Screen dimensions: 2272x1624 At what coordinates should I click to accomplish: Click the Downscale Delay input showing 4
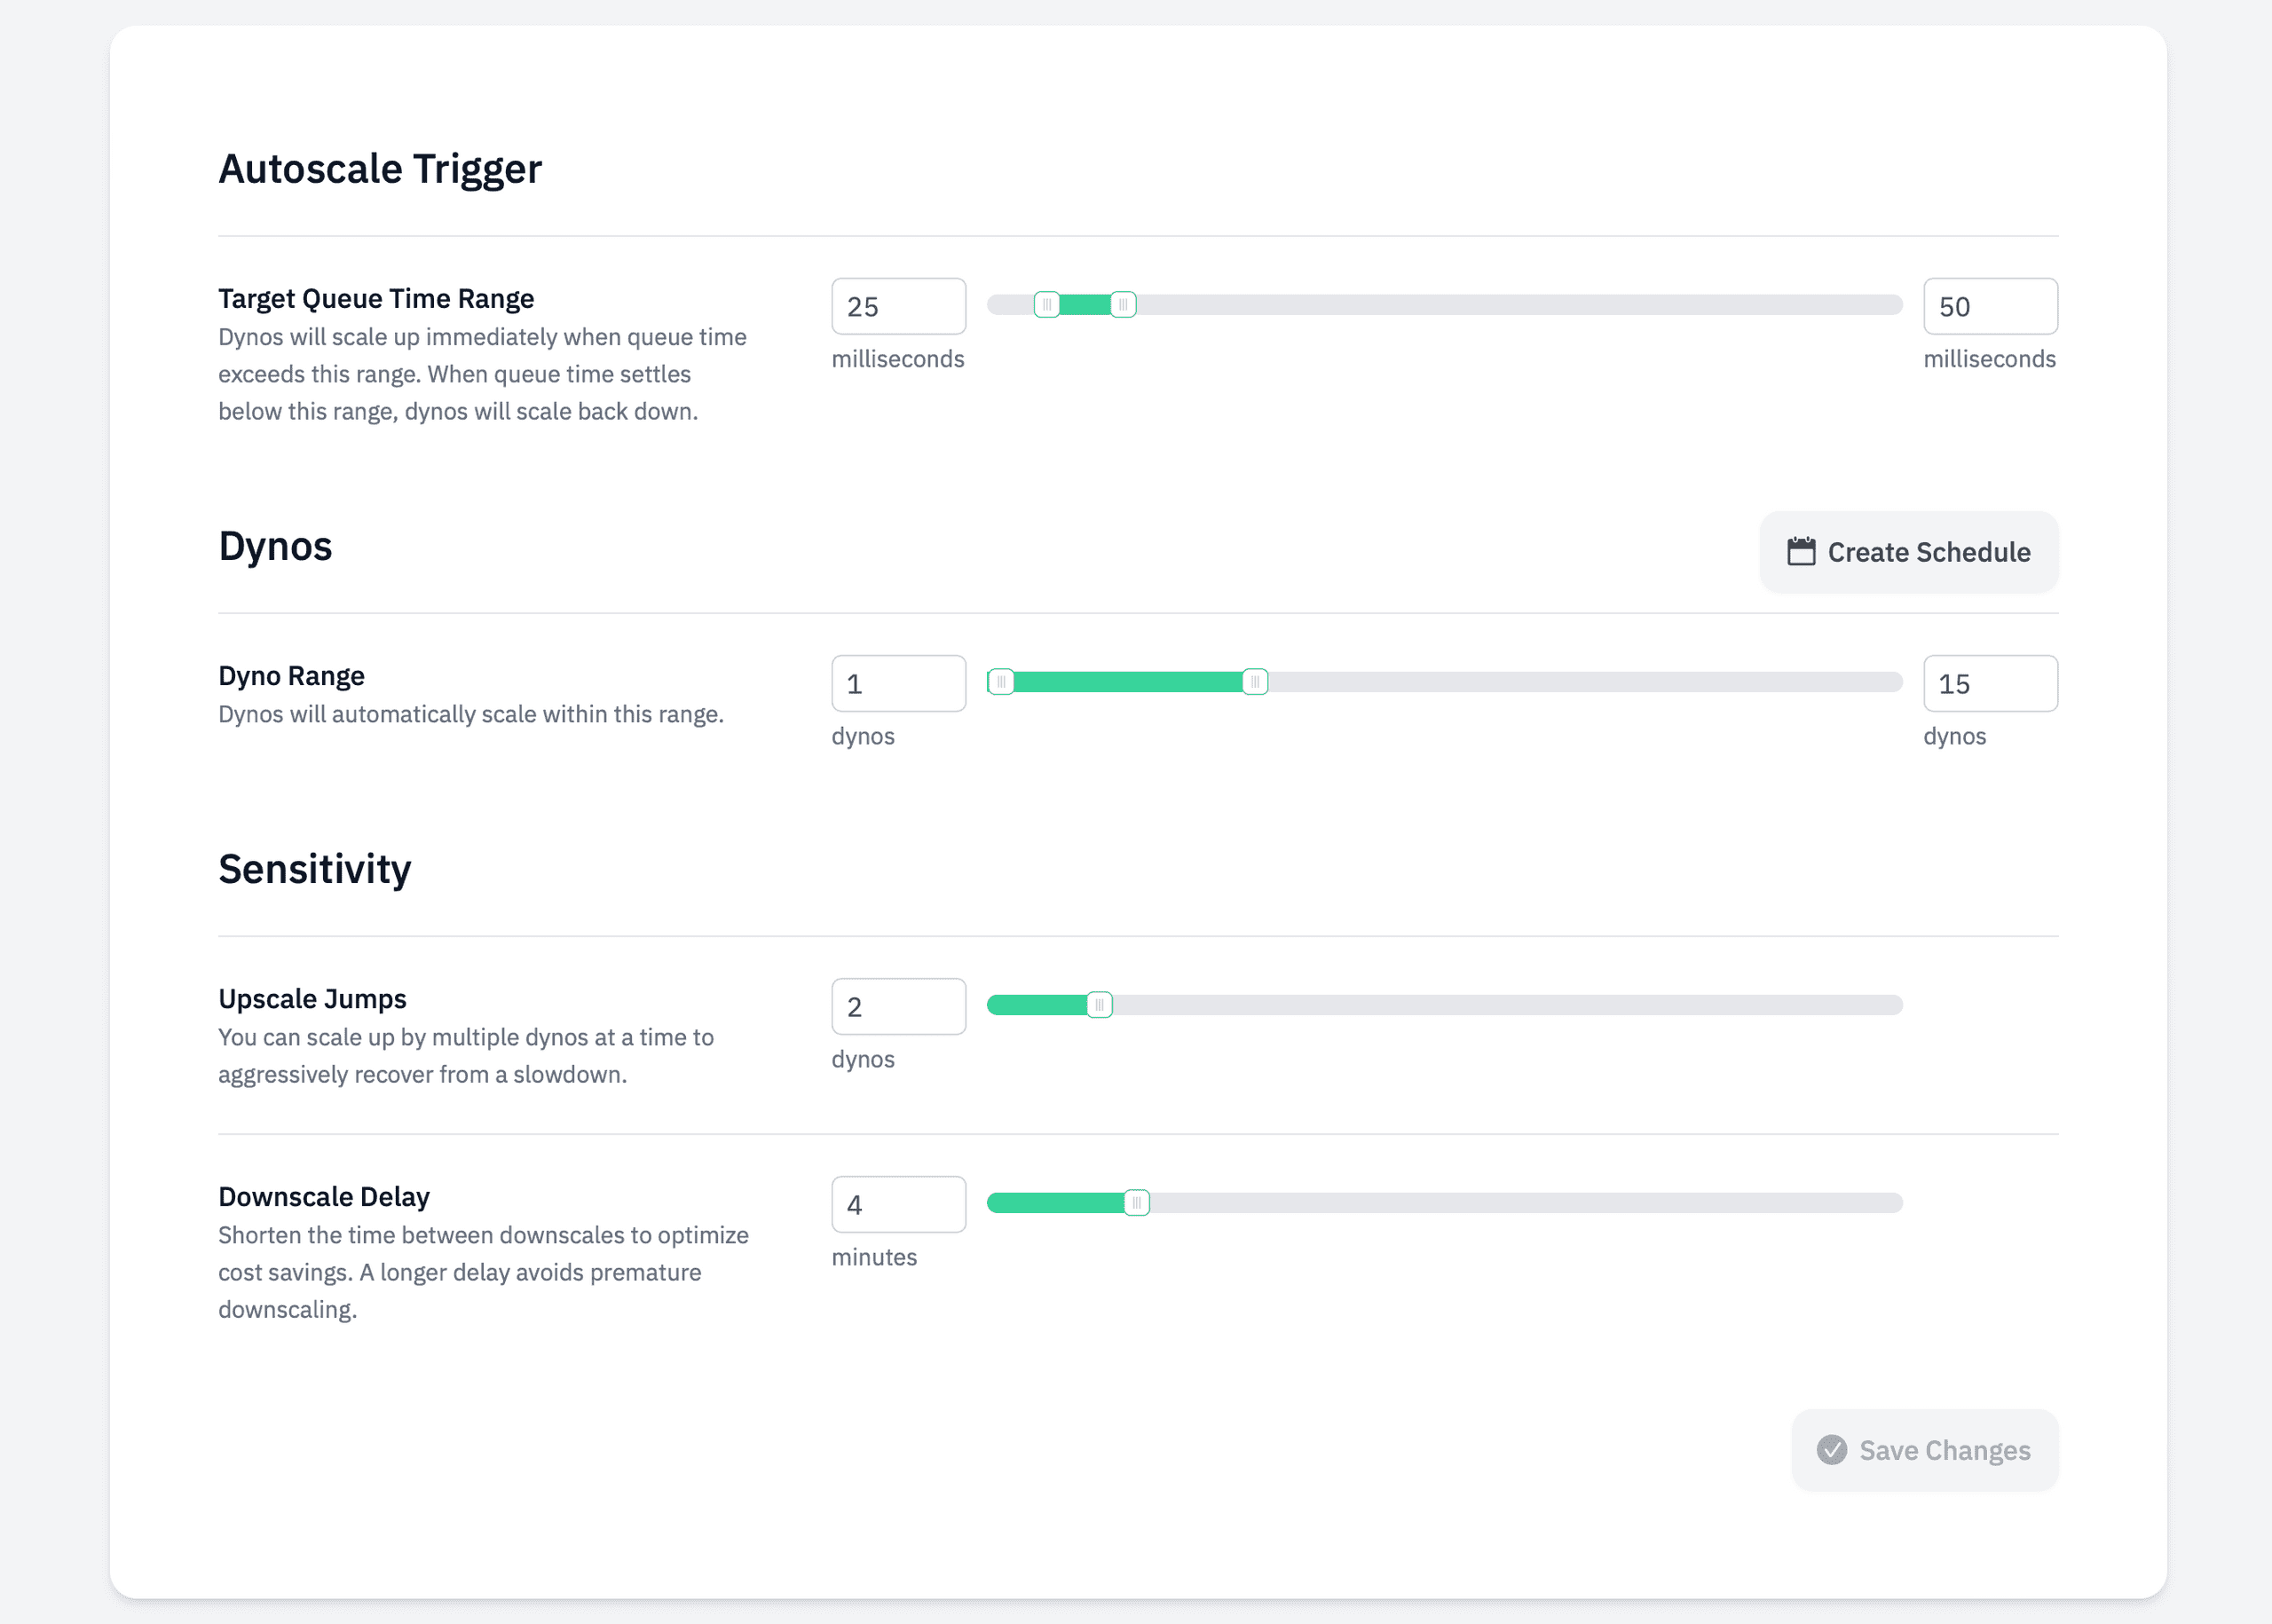point(897,1204)
